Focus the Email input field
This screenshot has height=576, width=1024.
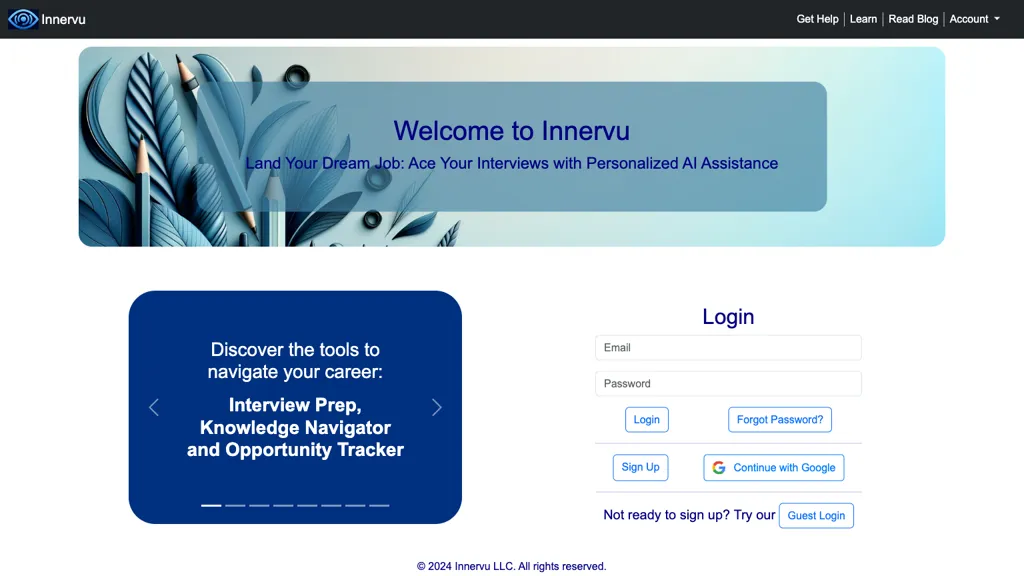(x=728, y=347)
